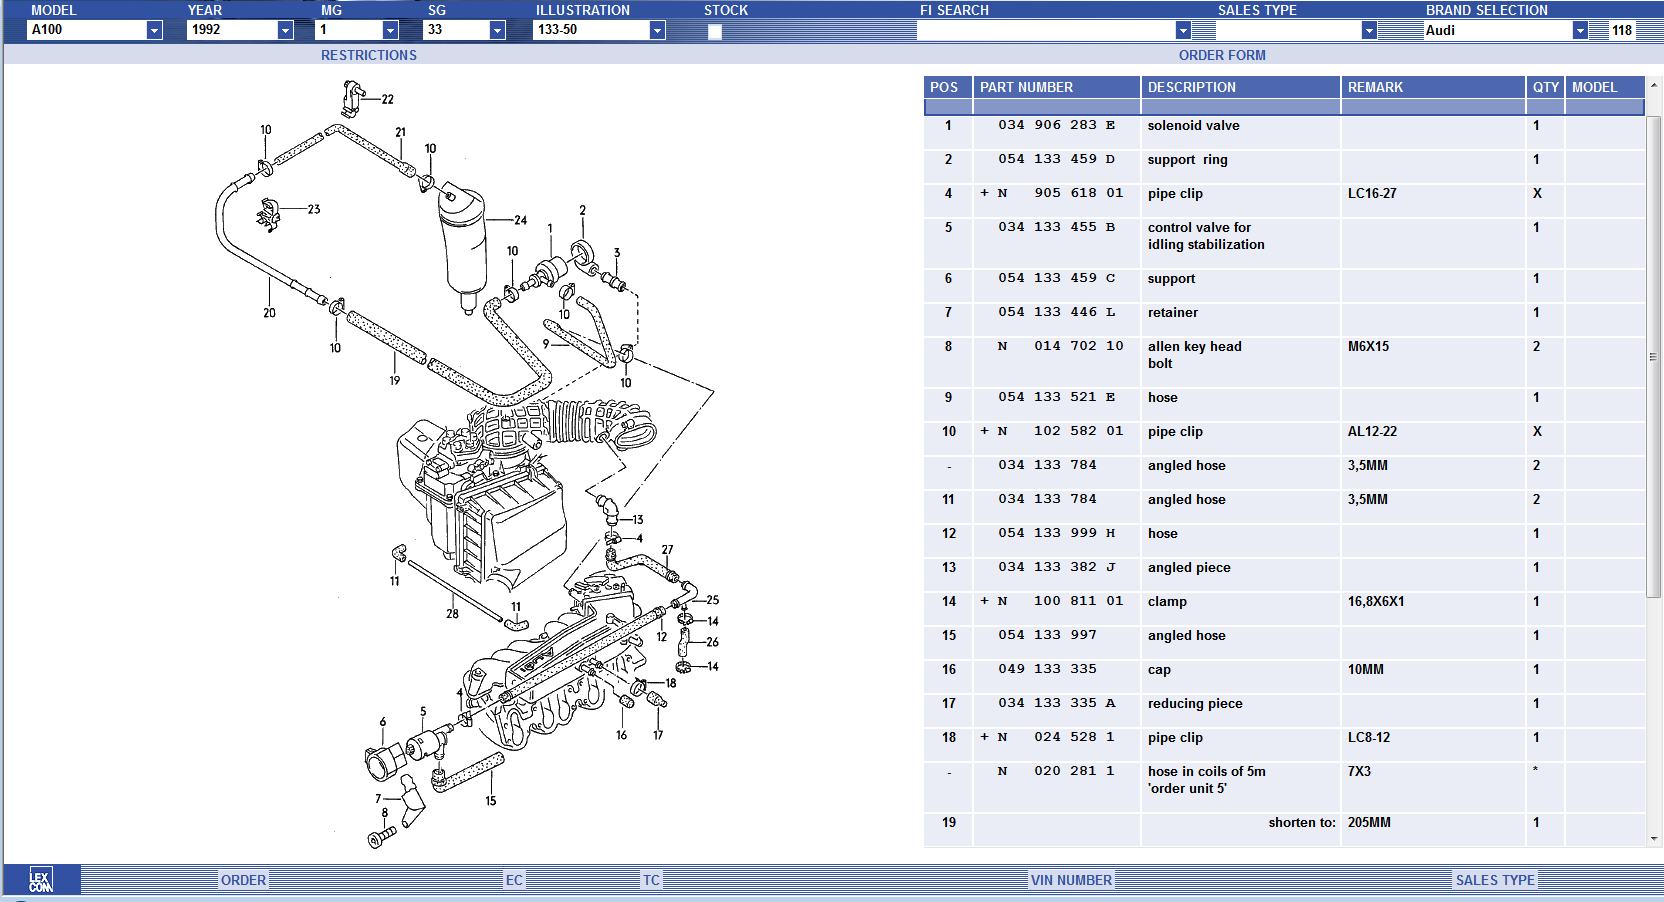Switch to the RESTRICTIONS tab
Screen dimensions: 1664x902
(x=368, y=55)
